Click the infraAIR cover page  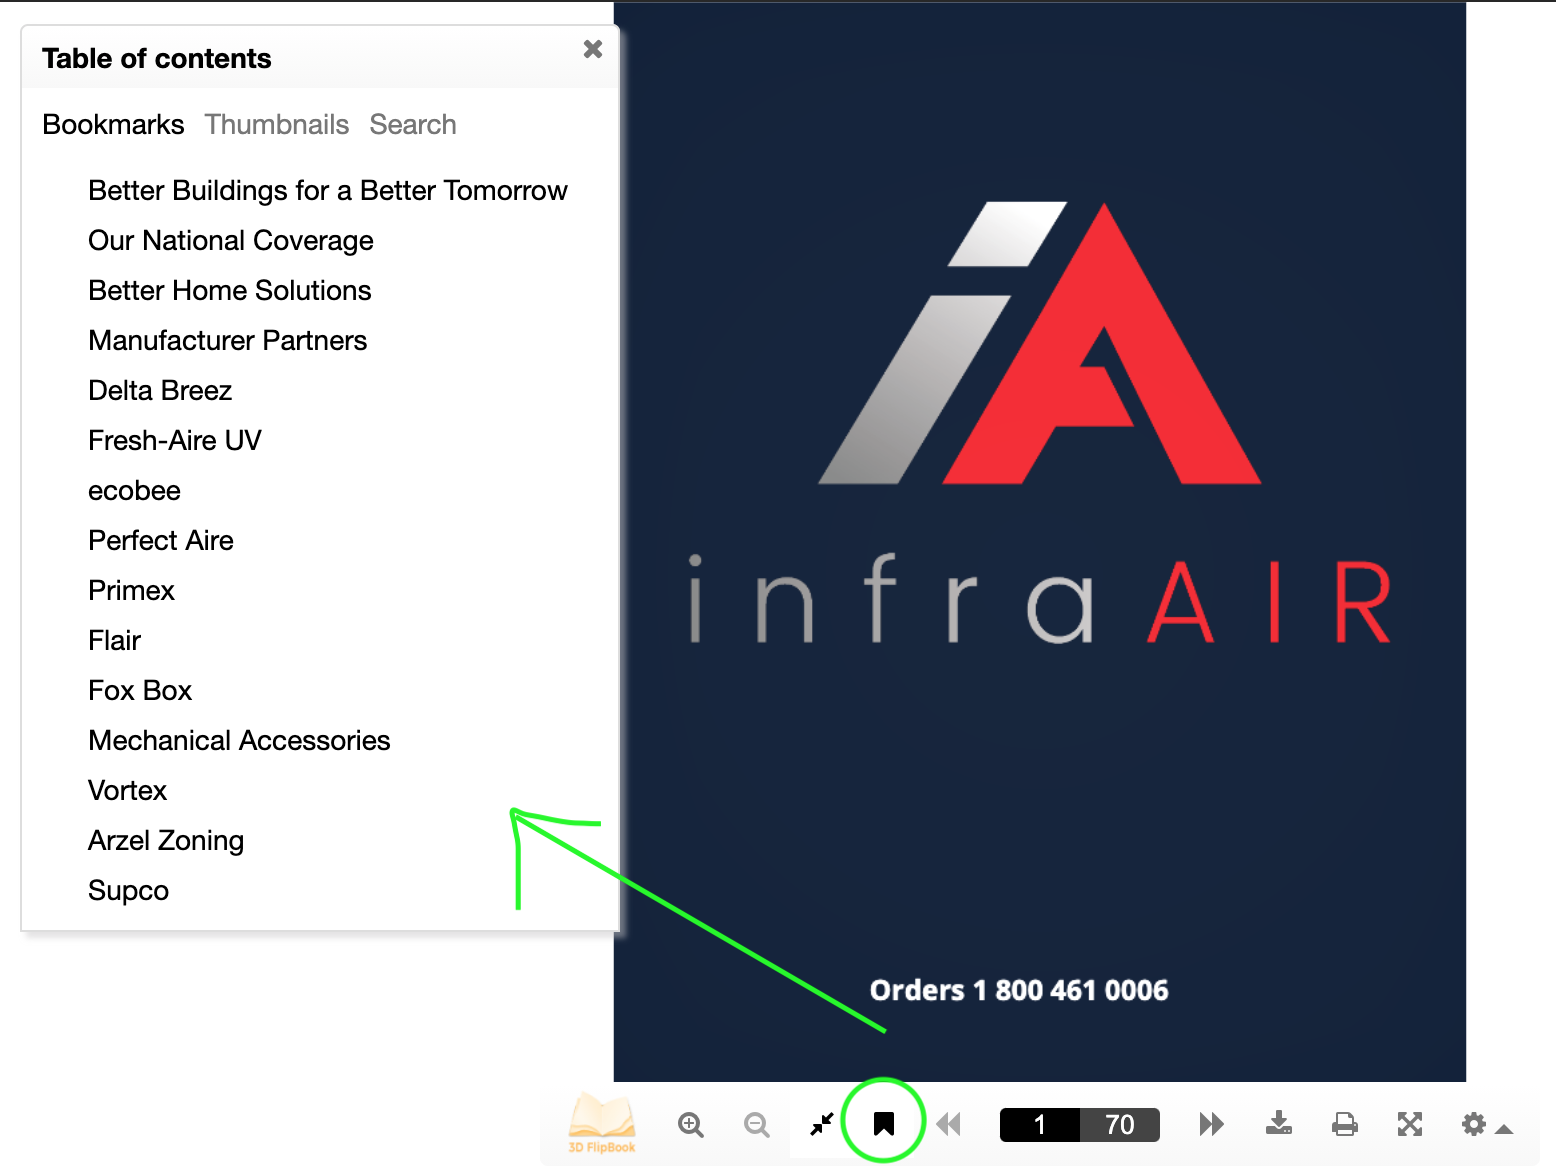1040,541
